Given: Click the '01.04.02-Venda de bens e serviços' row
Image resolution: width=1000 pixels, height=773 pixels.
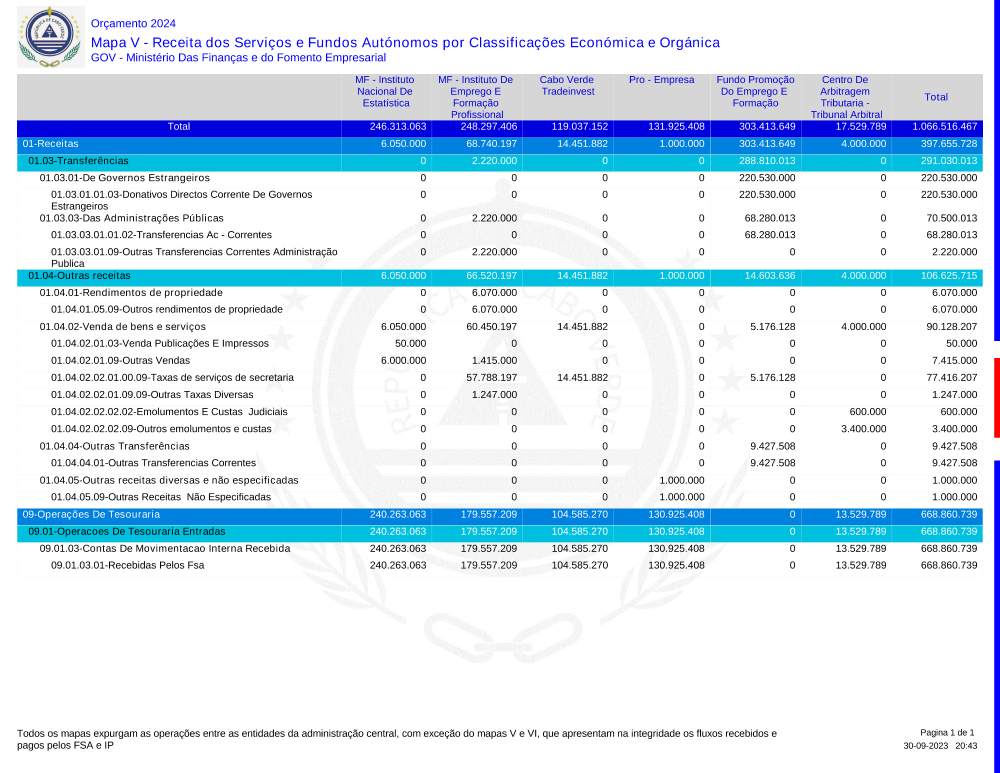Looking at the screenshot, I should pyautogui.click(x=122, y=327).
